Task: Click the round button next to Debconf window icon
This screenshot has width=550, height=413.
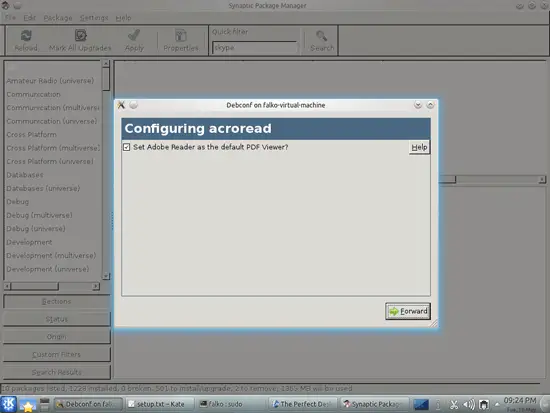Action: click(x=134, y=105)
